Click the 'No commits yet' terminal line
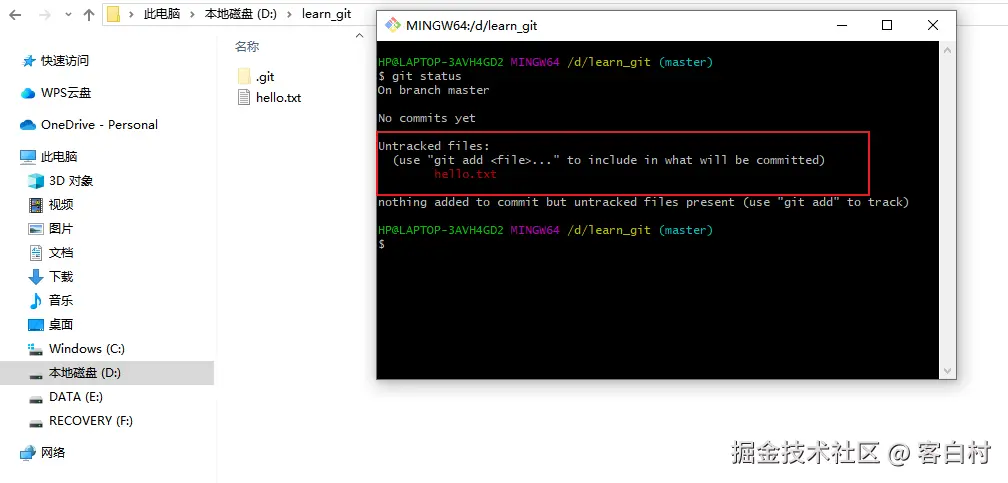The height and width of the screenshot is (483, 1008). pos(426,118)
